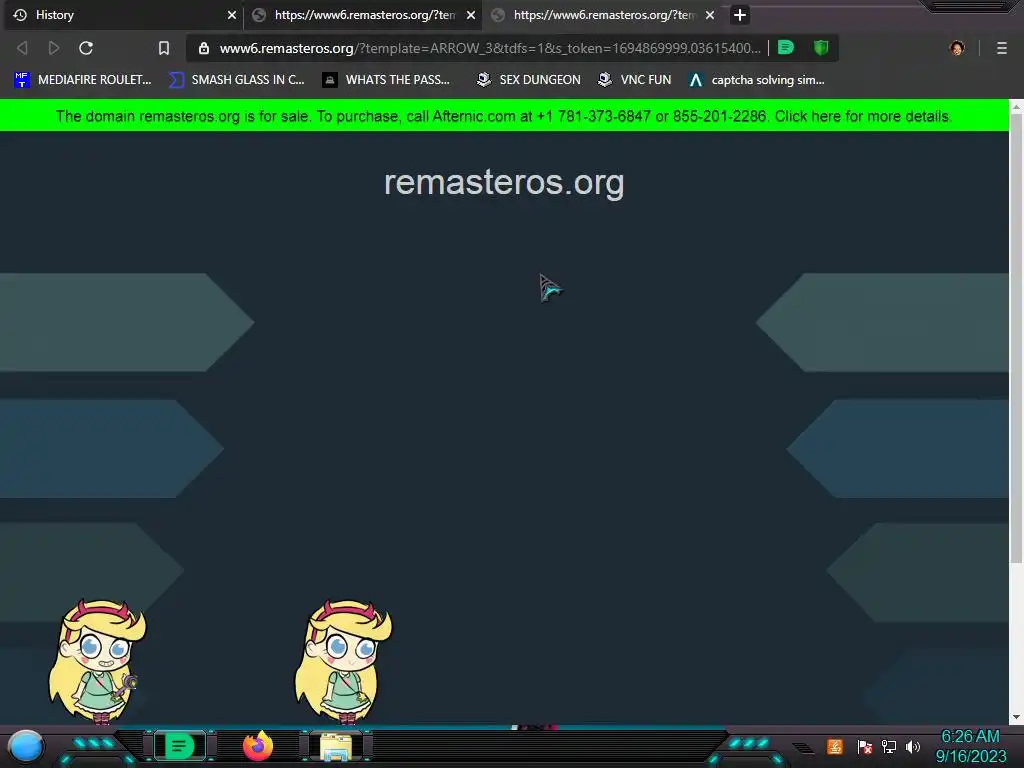
Task: Open File Explorer from the taskbar
Action: (x=336, y=746)
